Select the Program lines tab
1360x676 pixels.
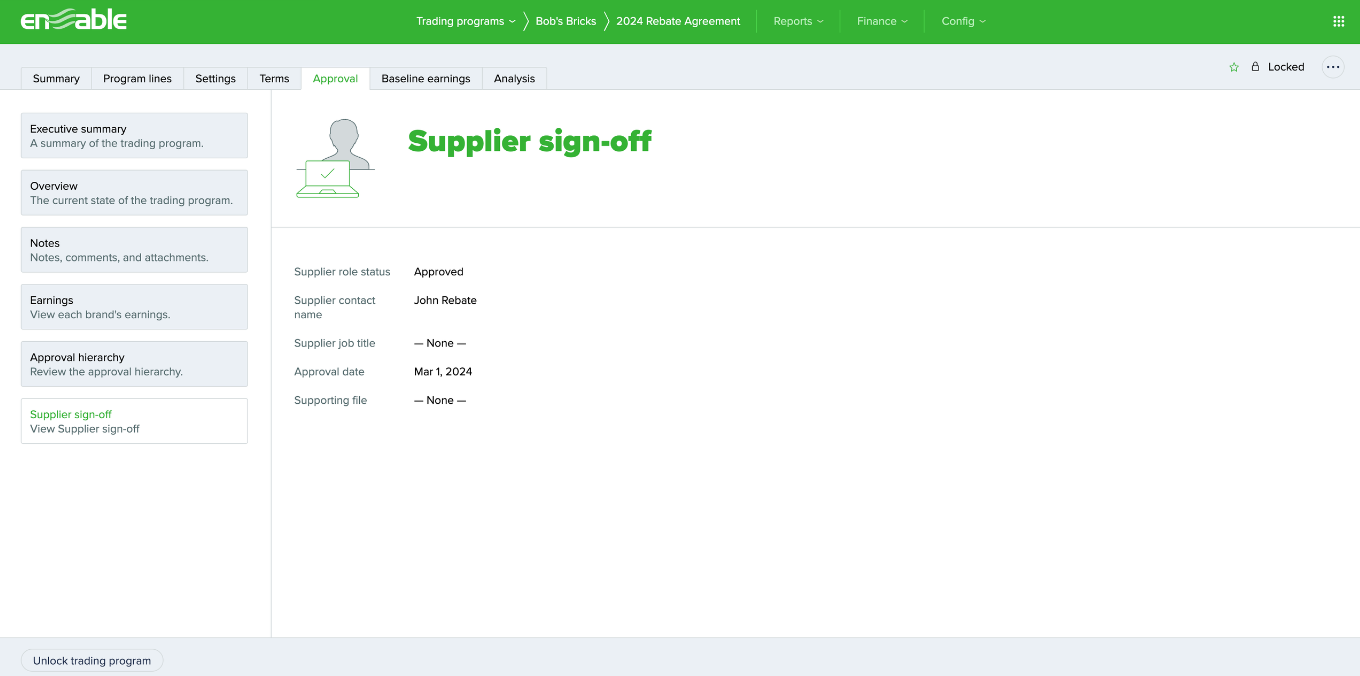pos(137,78)
